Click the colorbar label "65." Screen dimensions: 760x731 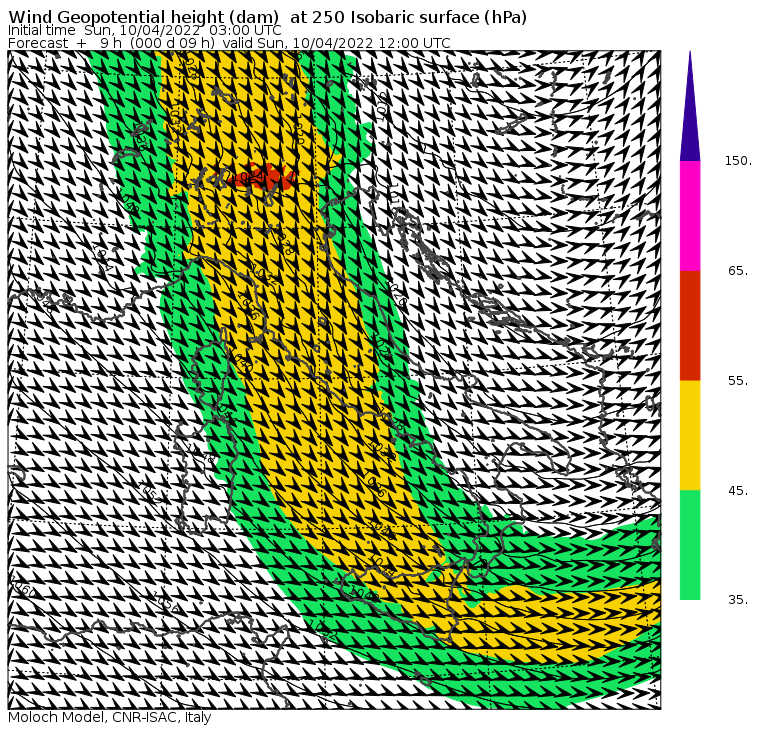coord(738,270)
